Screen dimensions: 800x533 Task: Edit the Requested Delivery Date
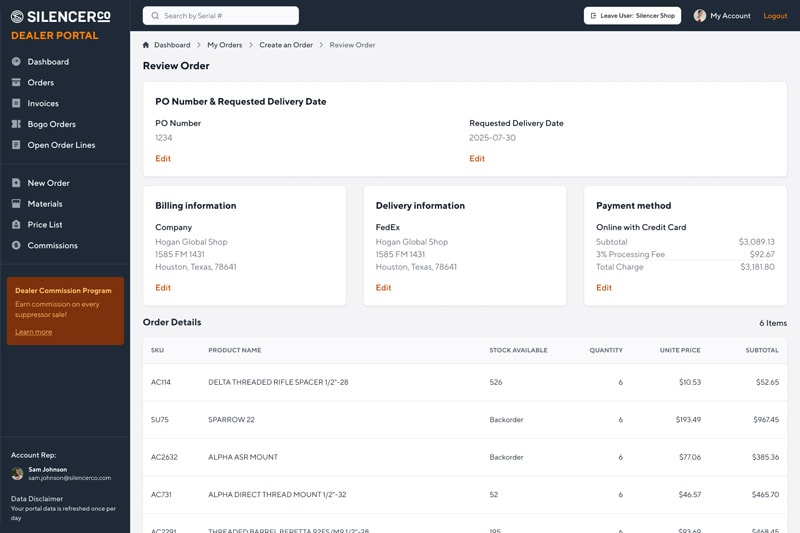click(477, 159)
